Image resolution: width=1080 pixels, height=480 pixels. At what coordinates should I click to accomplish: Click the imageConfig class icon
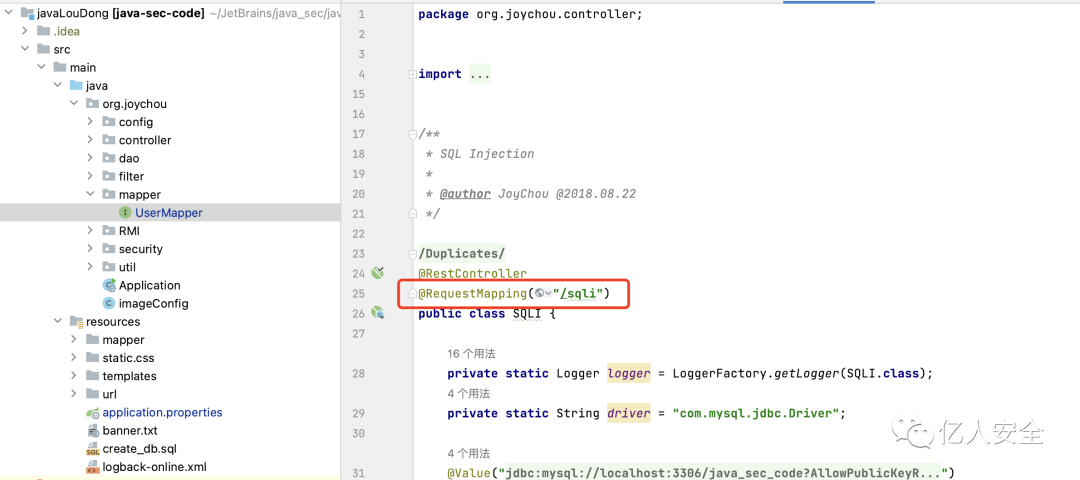tap(109, 304)
